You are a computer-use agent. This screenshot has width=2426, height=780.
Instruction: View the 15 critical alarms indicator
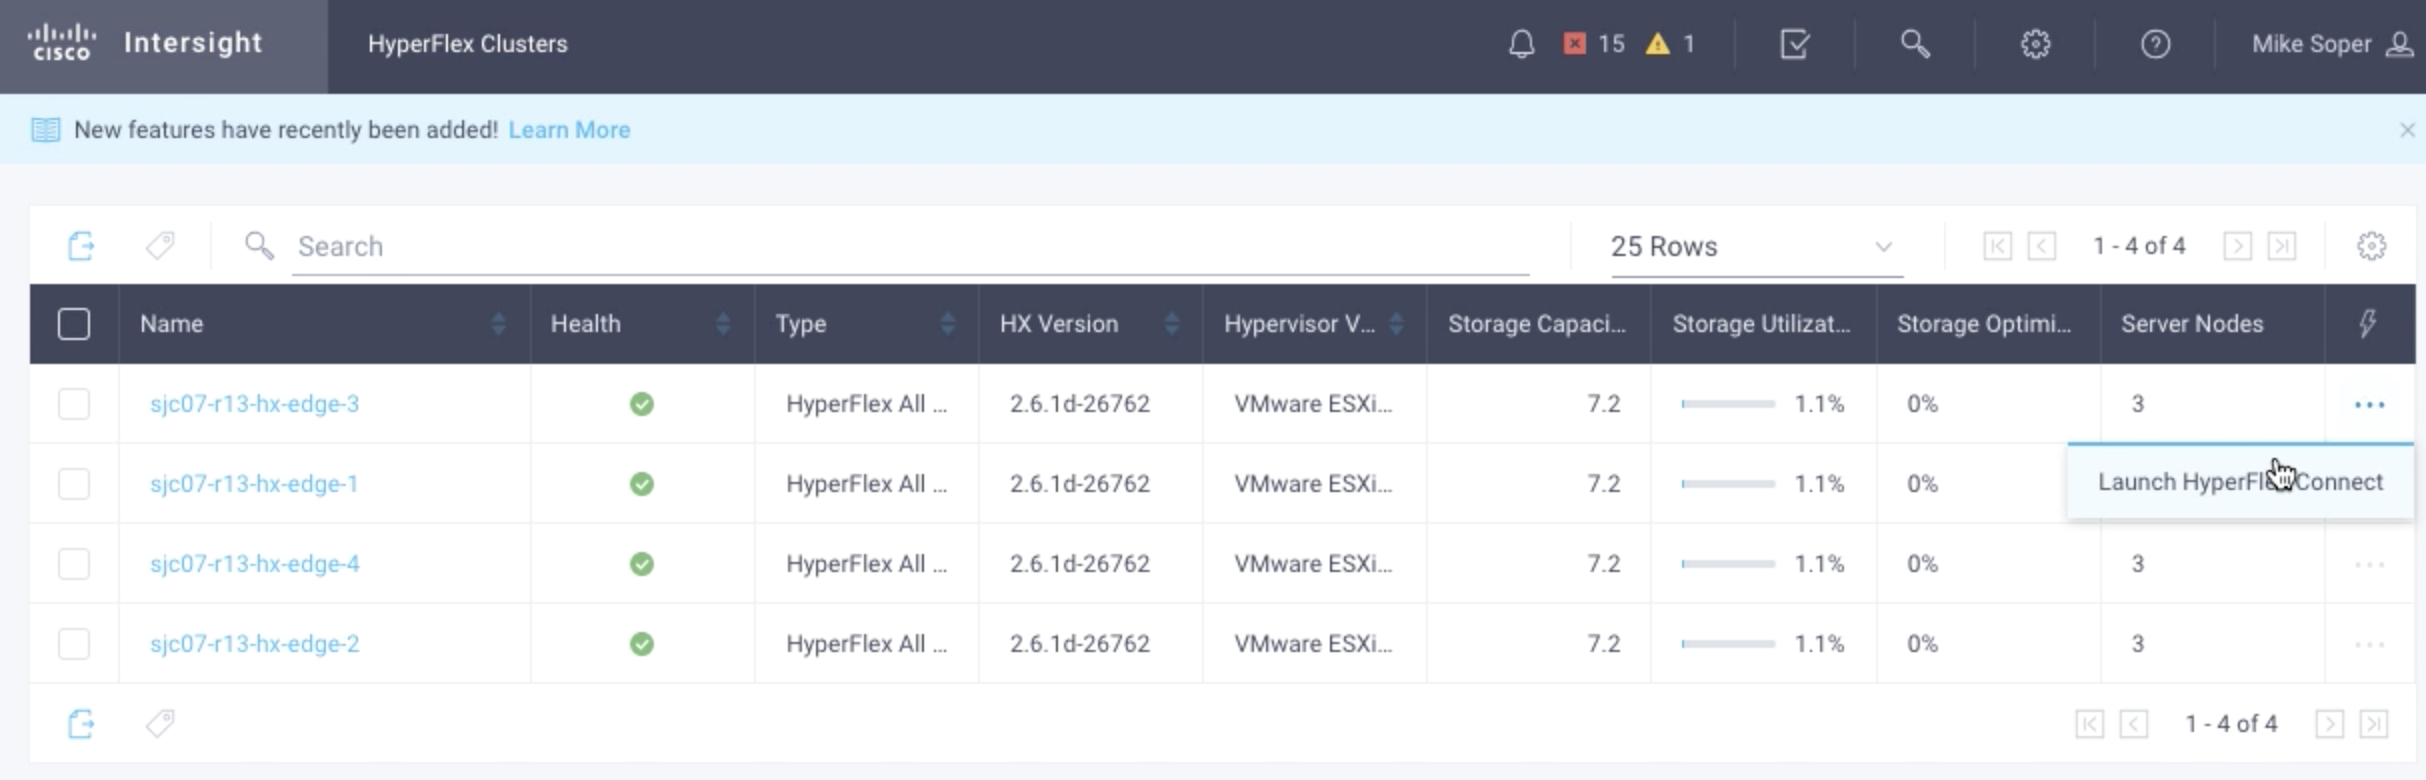tap(1593, 44)
